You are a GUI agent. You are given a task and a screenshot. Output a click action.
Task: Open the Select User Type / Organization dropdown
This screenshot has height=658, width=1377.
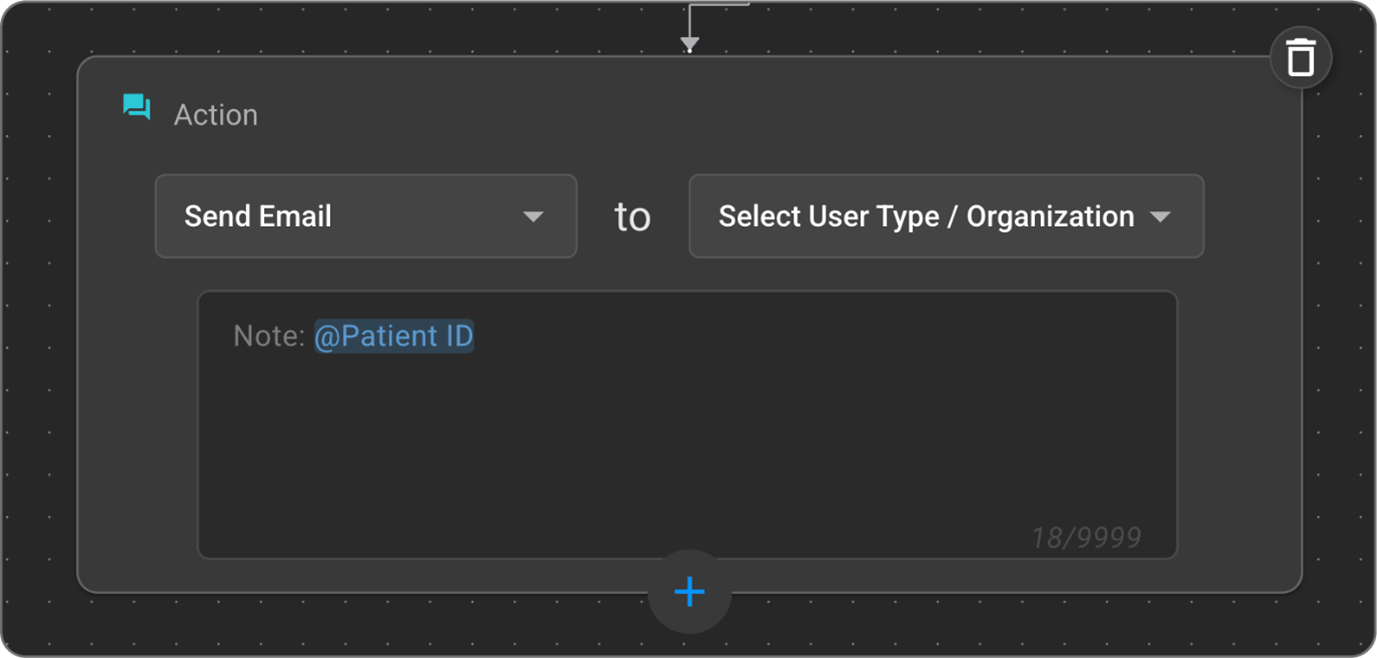(945, 216)
